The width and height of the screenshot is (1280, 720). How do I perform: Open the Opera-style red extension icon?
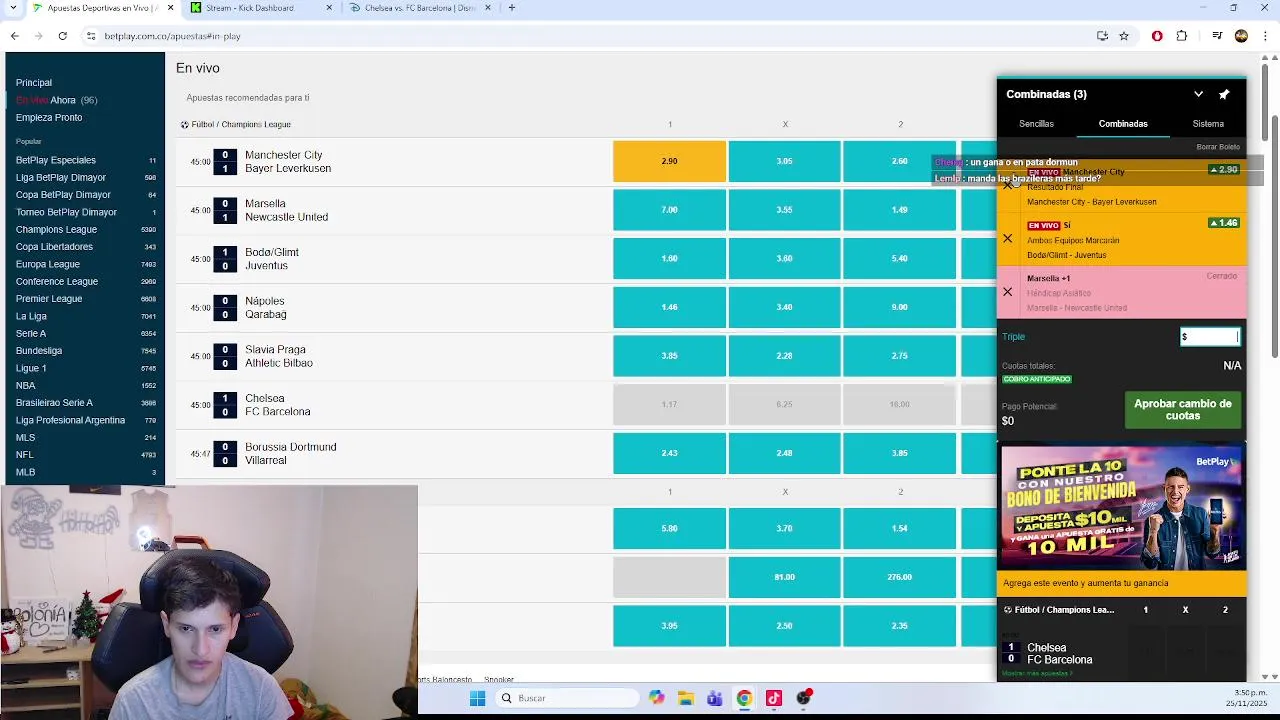(1157, 36)
